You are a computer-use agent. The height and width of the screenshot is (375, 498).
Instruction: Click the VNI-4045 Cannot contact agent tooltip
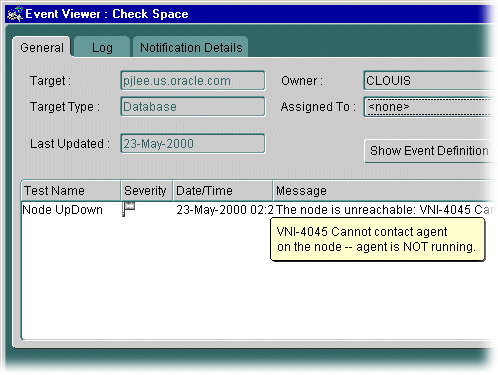377,239
